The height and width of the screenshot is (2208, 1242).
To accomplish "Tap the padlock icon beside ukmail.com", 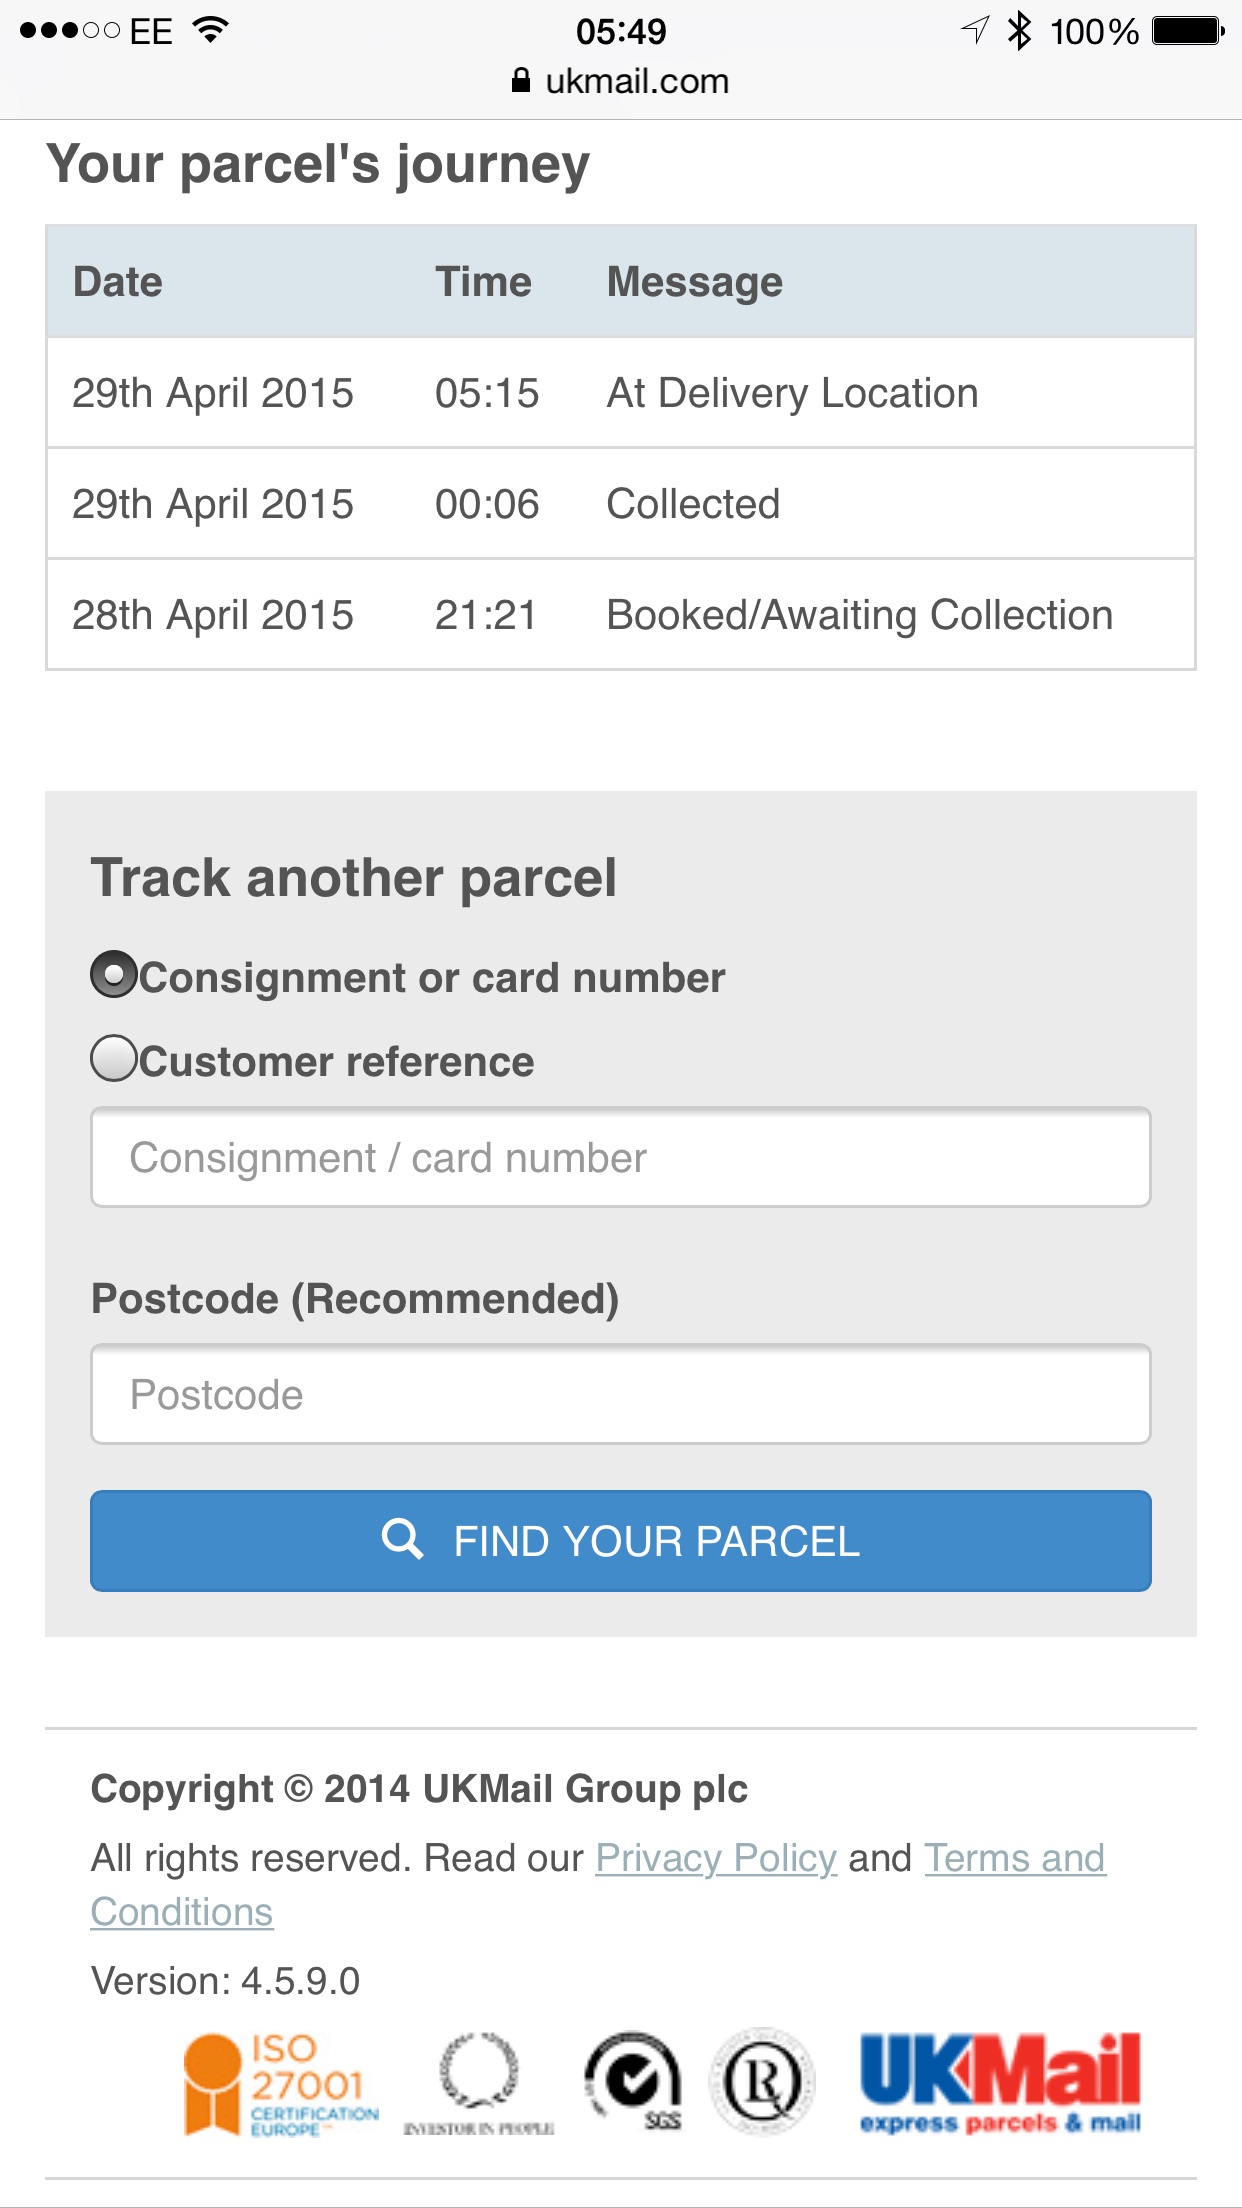I will point(520,80).
